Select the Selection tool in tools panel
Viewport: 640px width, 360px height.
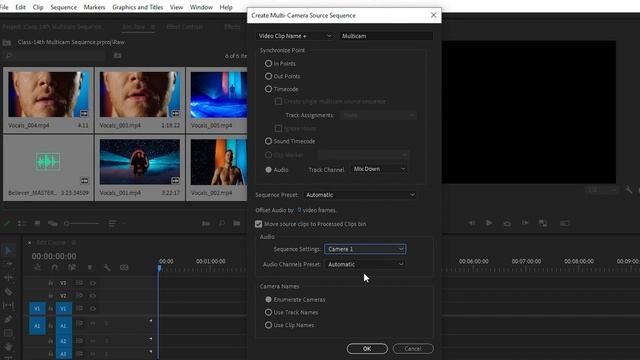click(x=8, y=250)
